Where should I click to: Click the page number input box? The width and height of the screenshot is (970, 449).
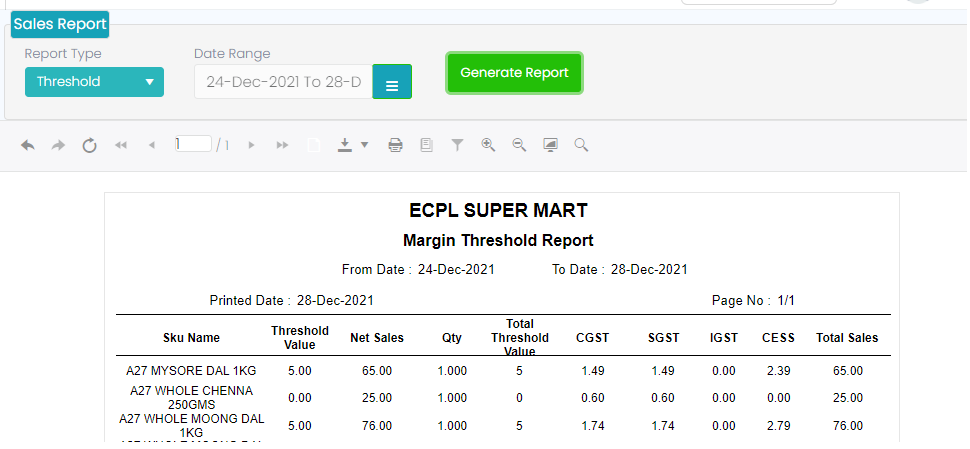tap(192, 145)
